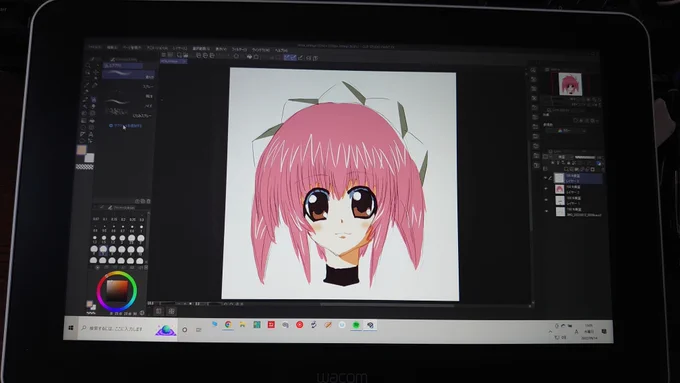Toggle the first highlighted snap-to-ruler icon

[287, 57]
